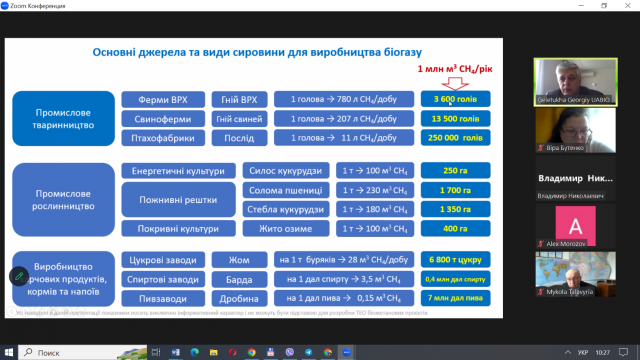This screenshot has height=360, width=640.
Task: Click the Барда box
Action: [239, 280]
